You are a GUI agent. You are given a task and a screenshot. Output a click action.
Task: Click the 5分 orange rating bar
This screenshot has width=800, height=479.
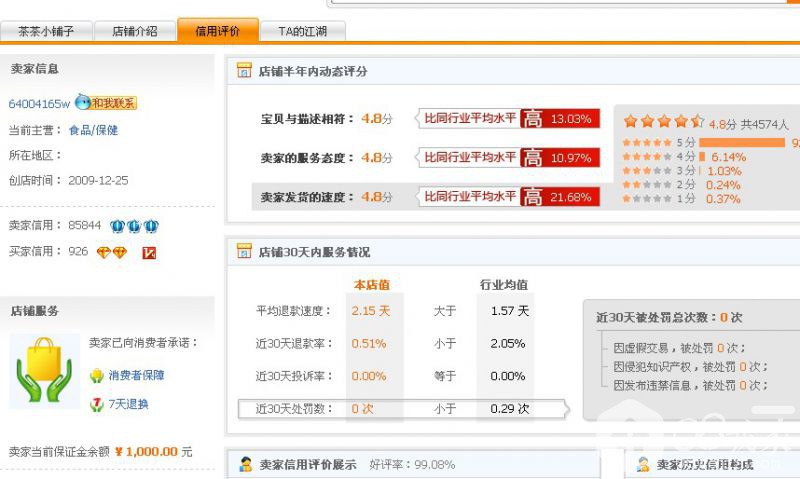pos(741,142)
